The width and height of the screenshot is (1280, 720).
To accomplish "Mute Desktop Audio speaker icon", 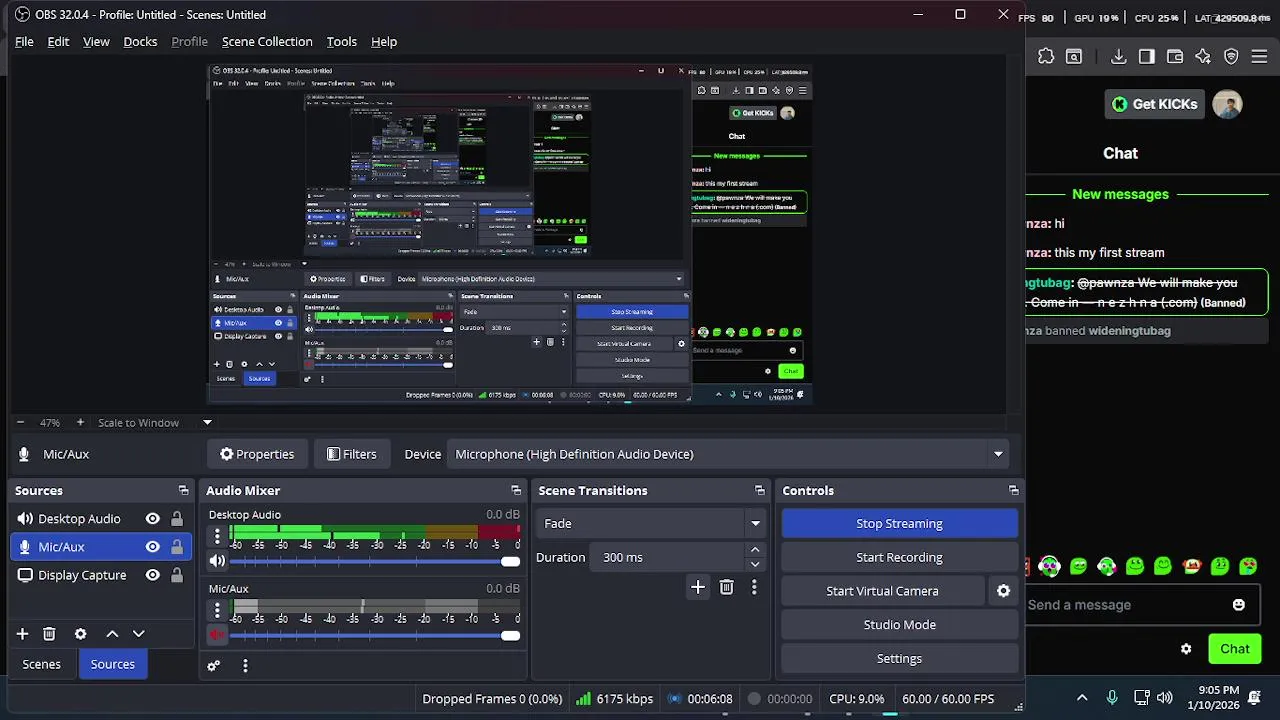I will tap(217, 561).
